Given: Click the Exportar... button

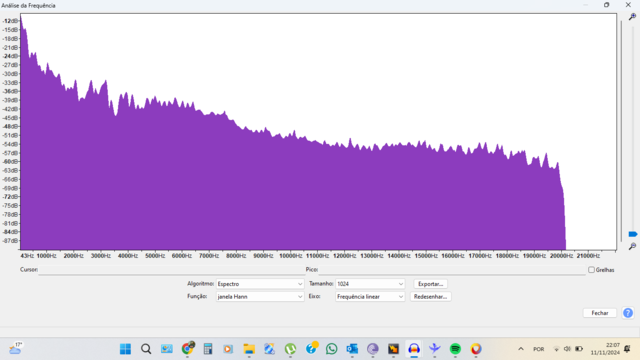Looking at the screenshot, I should click(x=430, y=284).
